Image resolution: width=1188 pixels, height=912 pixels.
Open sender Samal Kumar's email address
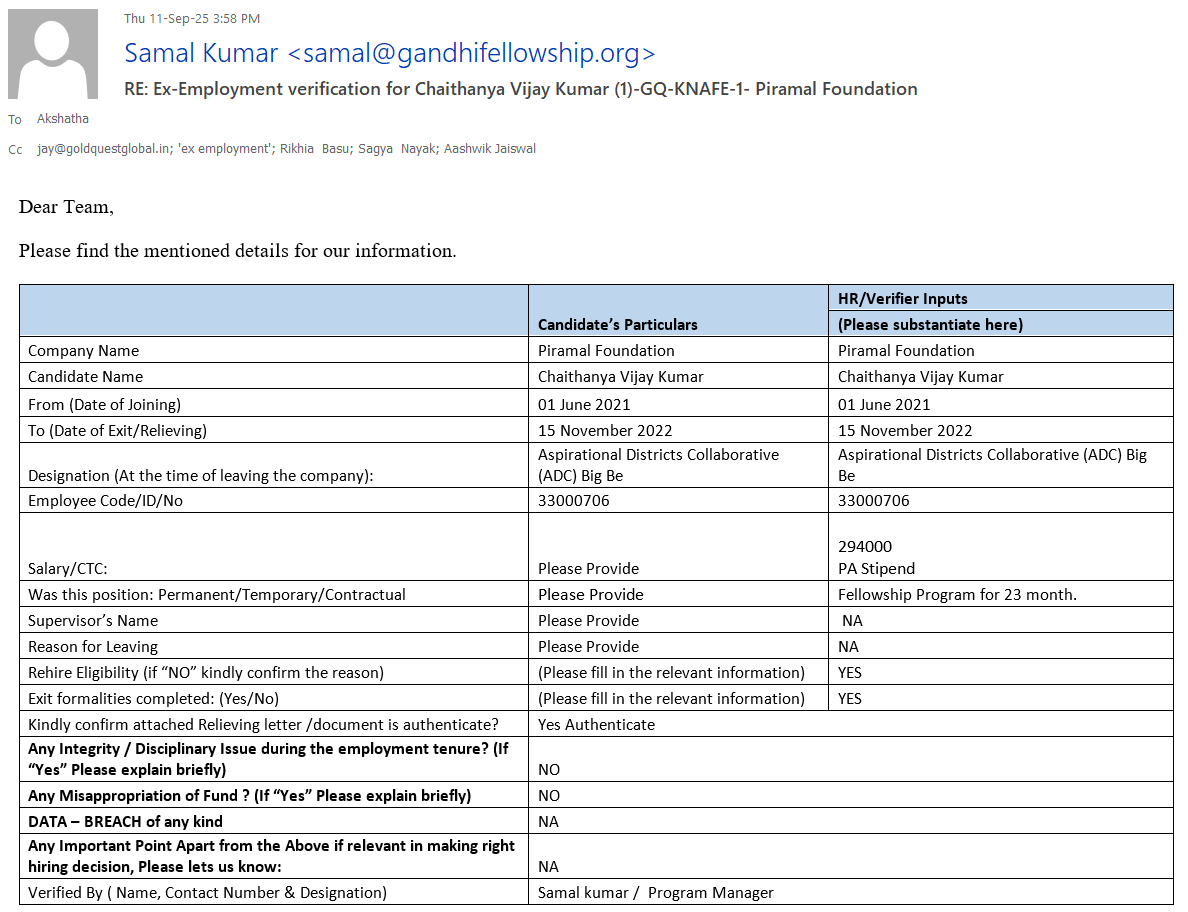pyautogui.click(x=389, y=53)
